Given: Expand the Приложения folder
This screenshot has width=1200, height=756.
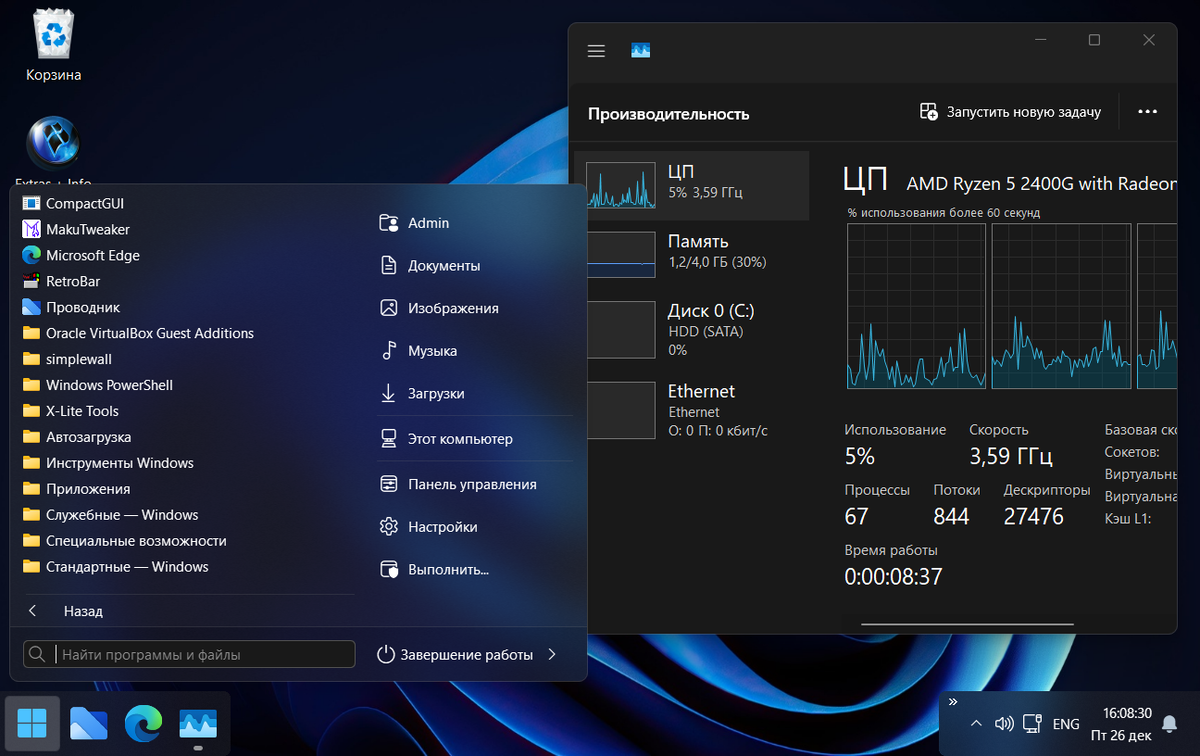Looking at the screenshot, I should (x=76, y=489).
